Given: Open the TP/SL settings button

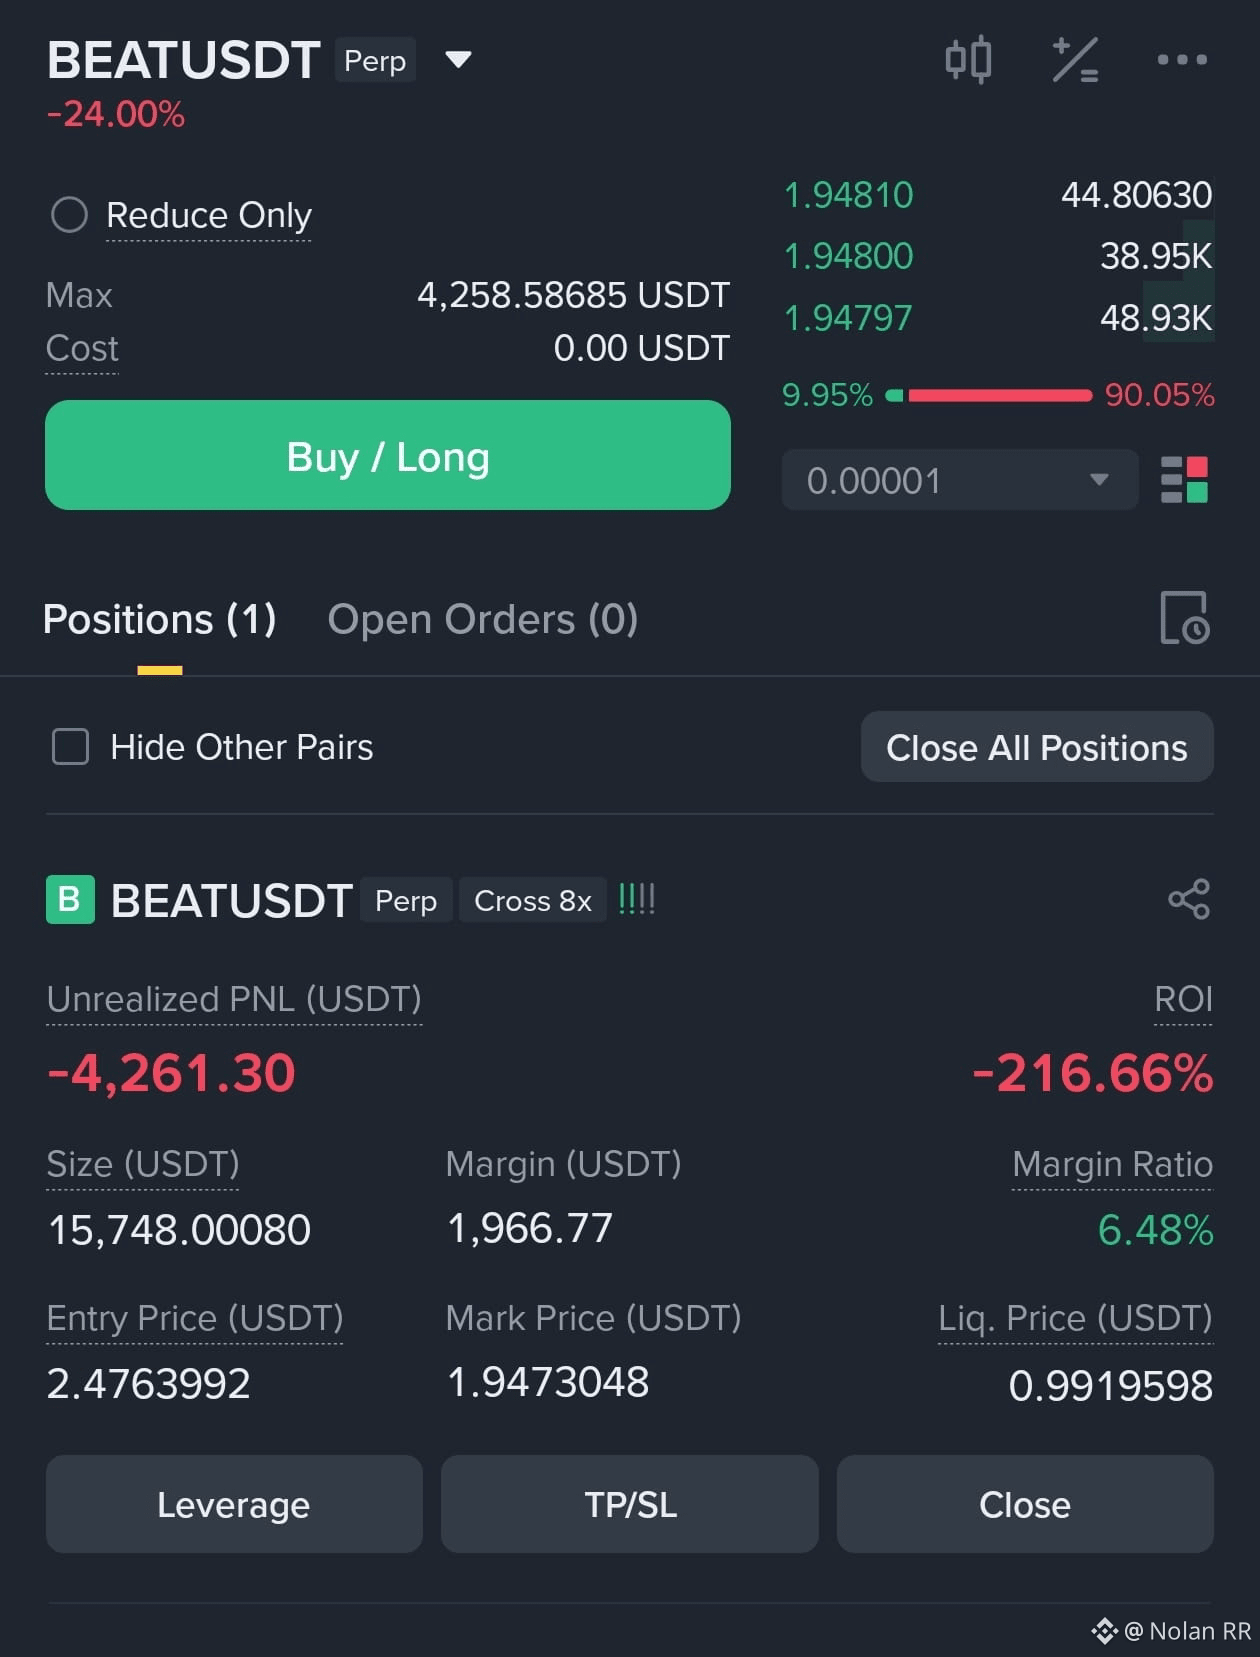Looking at the screenshot, I should 630,1504.
